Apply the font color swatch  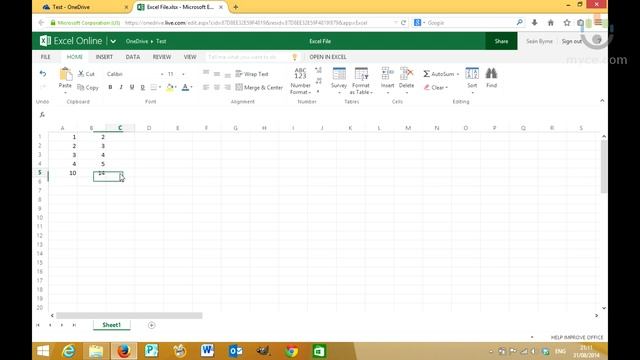click(185, 87)
